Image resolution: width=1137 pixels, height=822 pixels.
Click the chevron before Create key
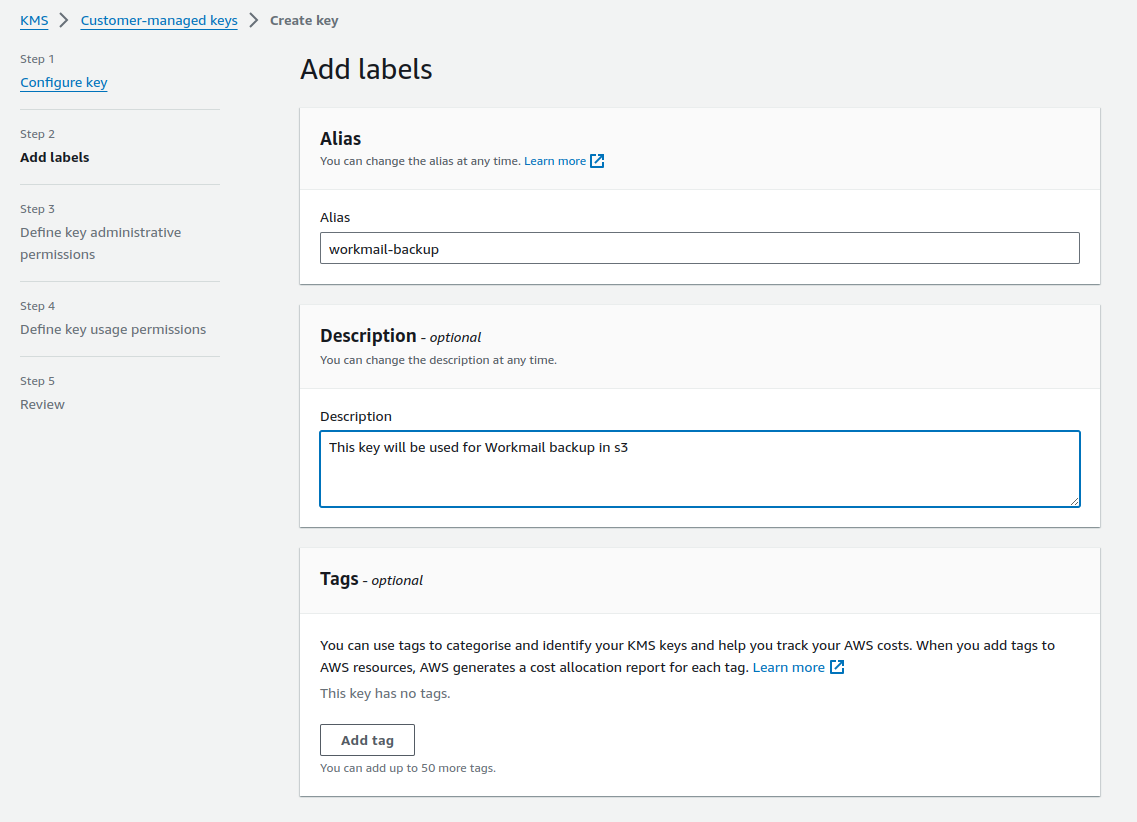click(x=254, y=20)
